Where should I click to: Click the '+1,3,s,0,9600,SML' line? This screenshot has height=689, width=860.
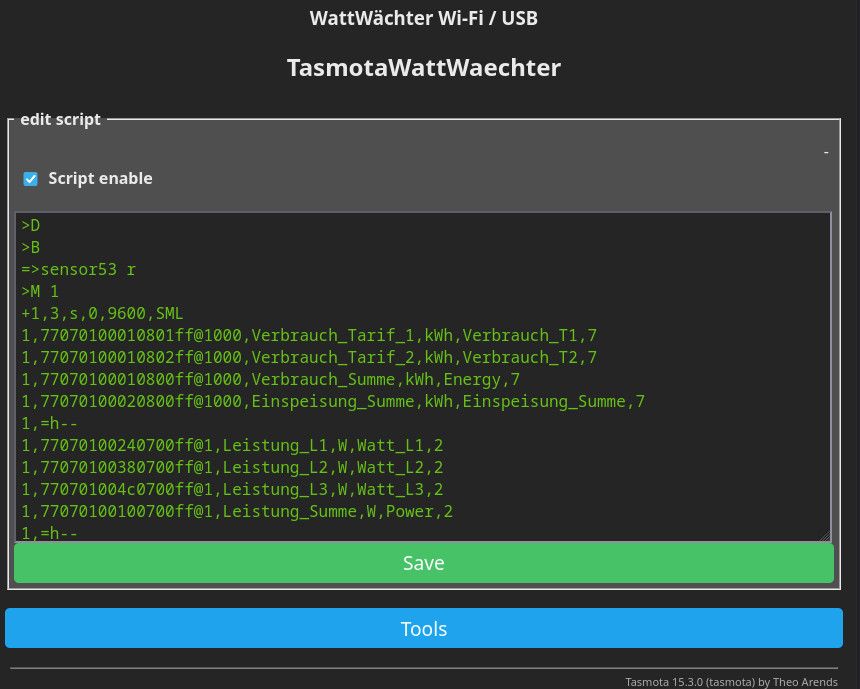pos(102,313)
